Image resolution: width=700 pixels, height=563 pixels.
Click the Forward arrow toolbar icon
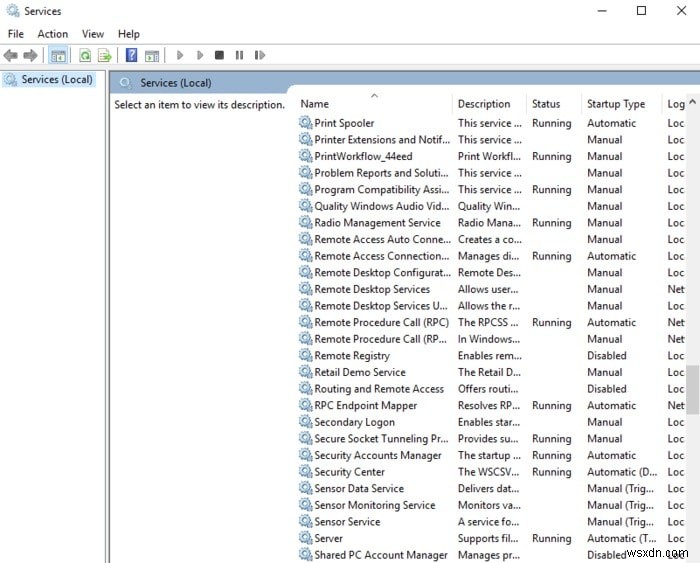tap(30, 55)
